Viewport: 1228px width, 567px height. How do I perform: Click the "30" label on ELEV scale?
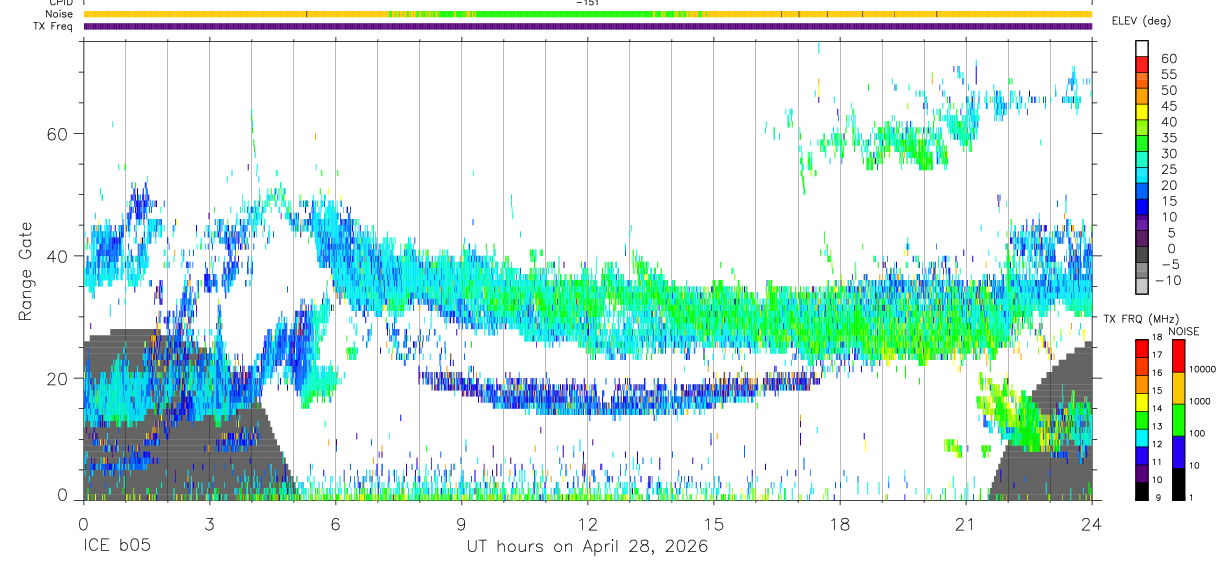tap(1167, 153)
